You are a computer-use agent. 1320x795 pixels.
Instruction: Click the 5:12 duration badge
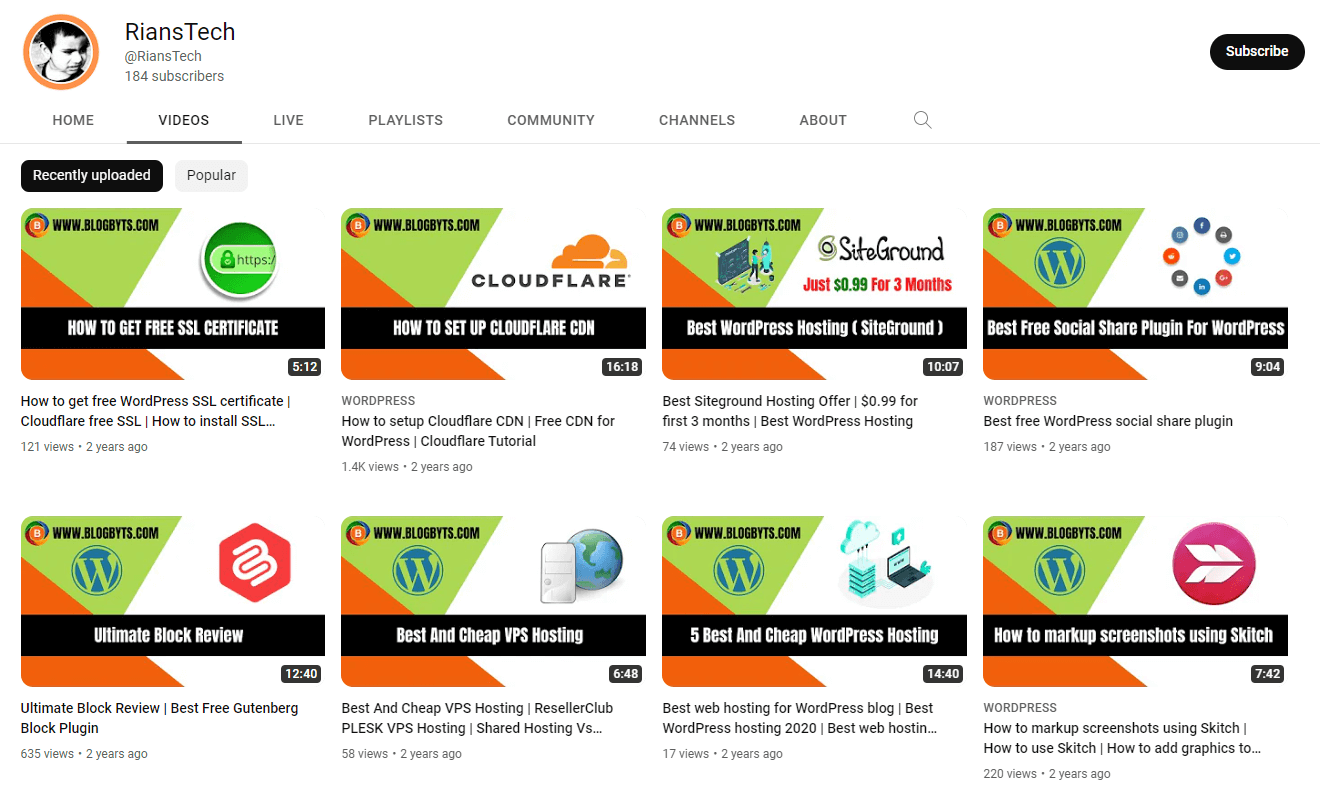coord(304,367)
